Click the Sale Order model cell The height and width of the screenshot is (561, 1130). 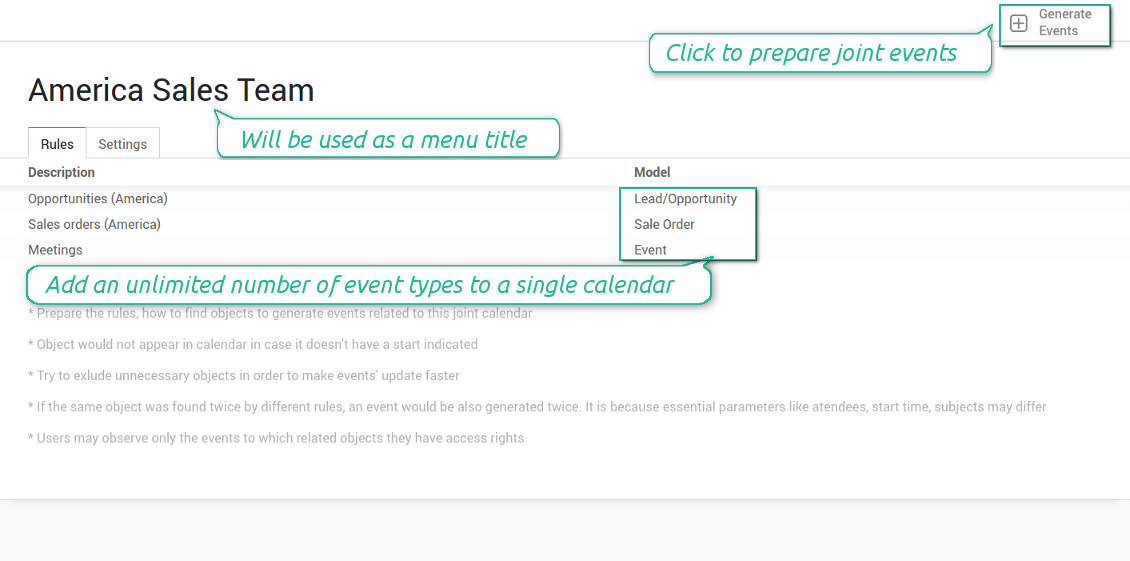(x=664, y=224)
